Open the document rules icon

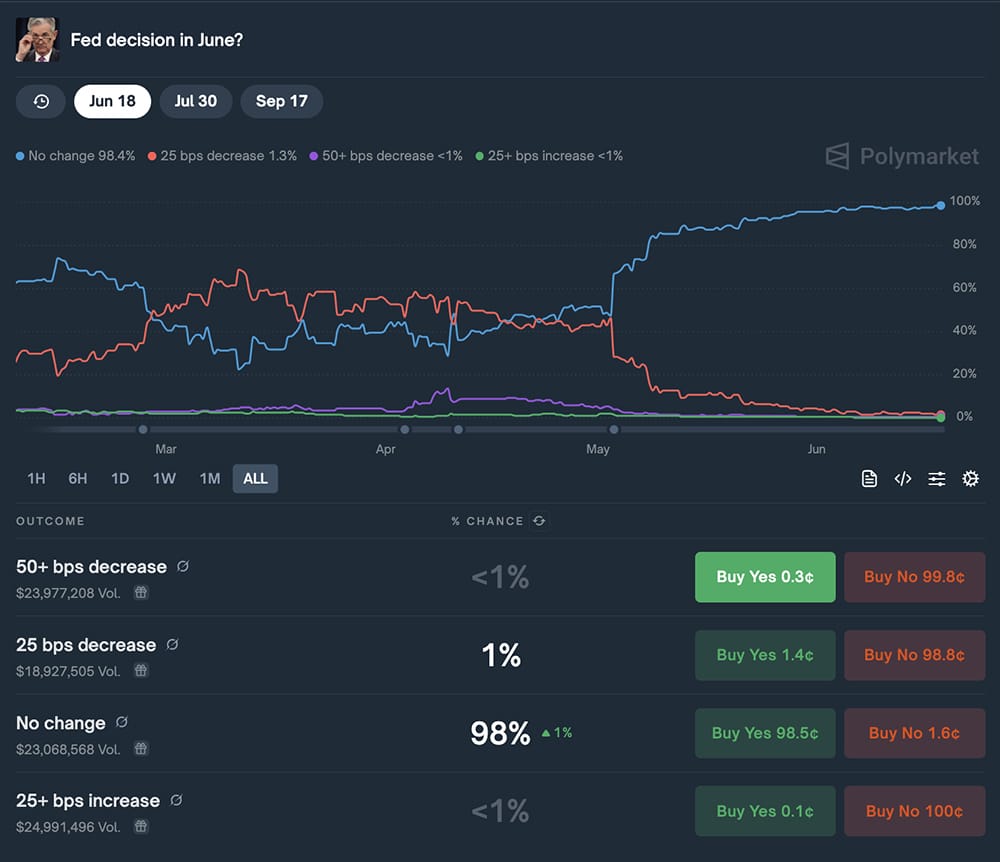click(x=869, y=479)
